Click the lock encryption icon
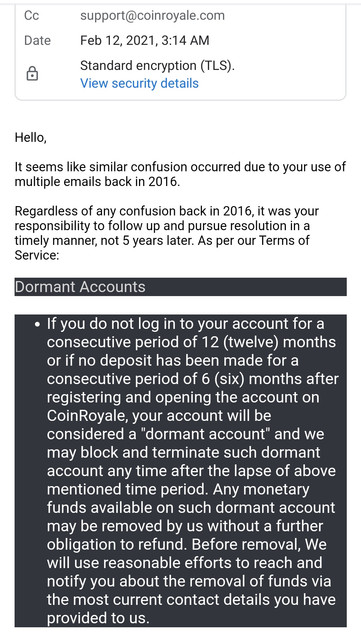Screen dimensions: 361x640 [x=32, y=74]
